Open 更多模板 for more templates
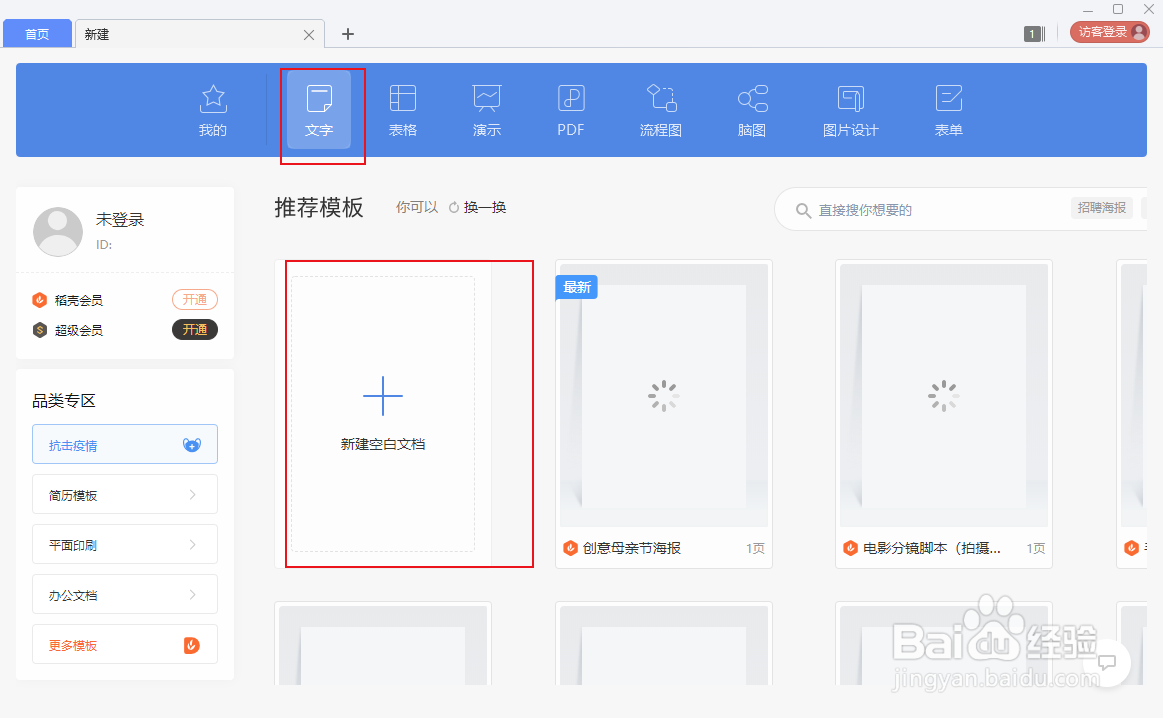1163x718 pixels. tap(125, 644)
